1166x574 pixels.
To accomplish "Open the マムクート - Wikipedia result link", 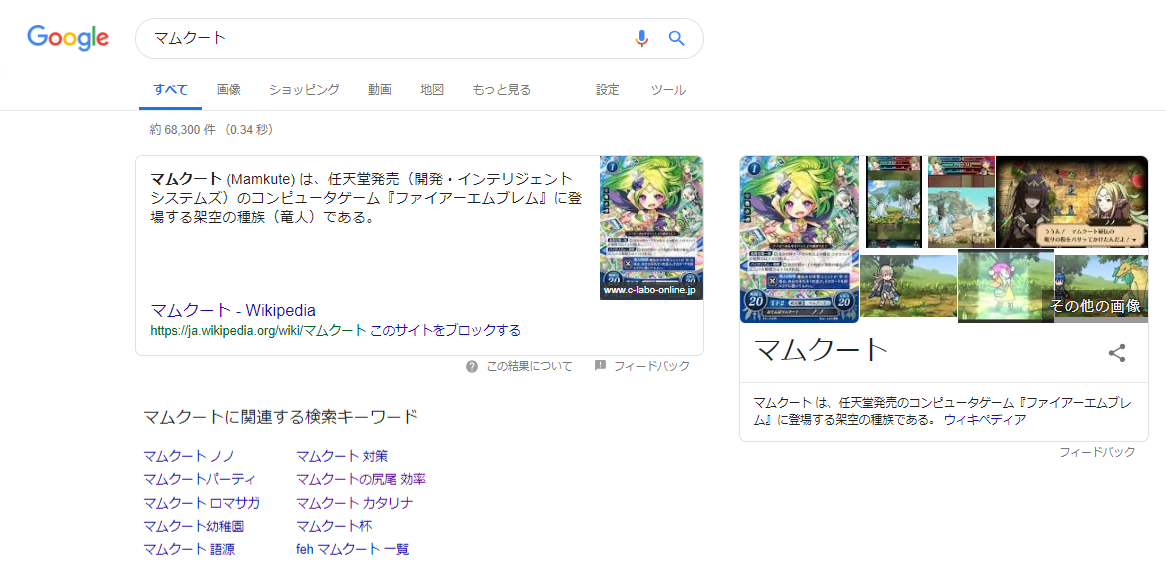I will click(233, 310).
